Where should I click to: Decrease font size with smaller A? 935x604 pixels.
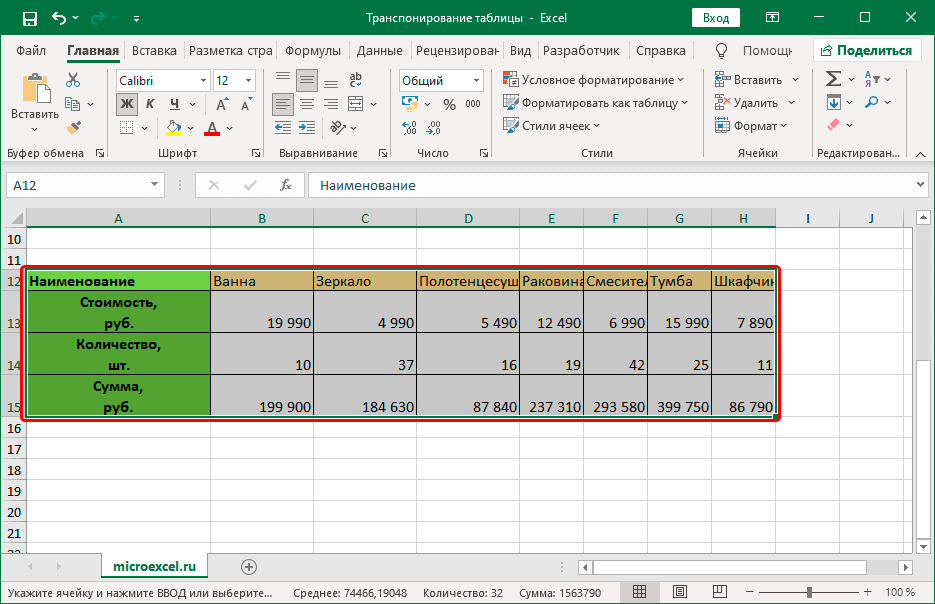coord(246,104)
